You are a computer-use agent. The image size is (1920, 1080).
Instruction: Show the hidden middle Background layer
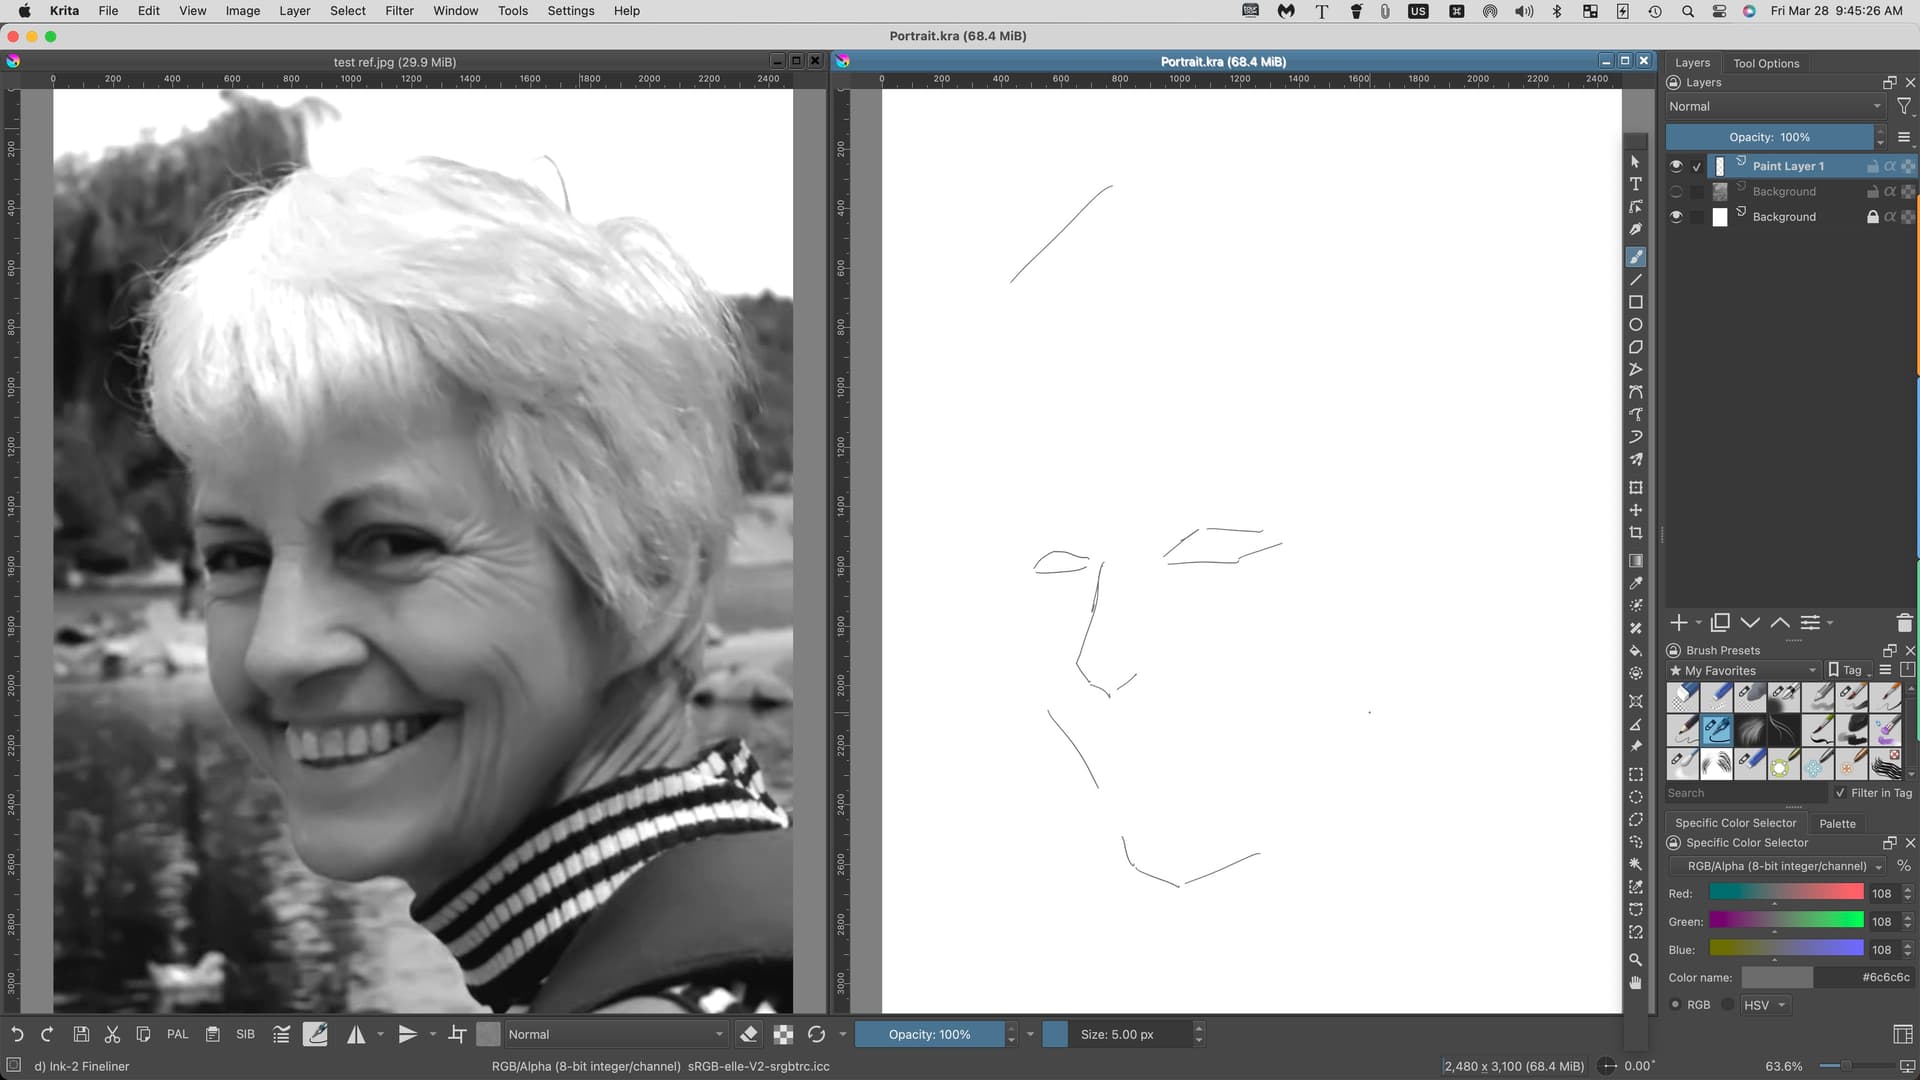coord(1676,191)
